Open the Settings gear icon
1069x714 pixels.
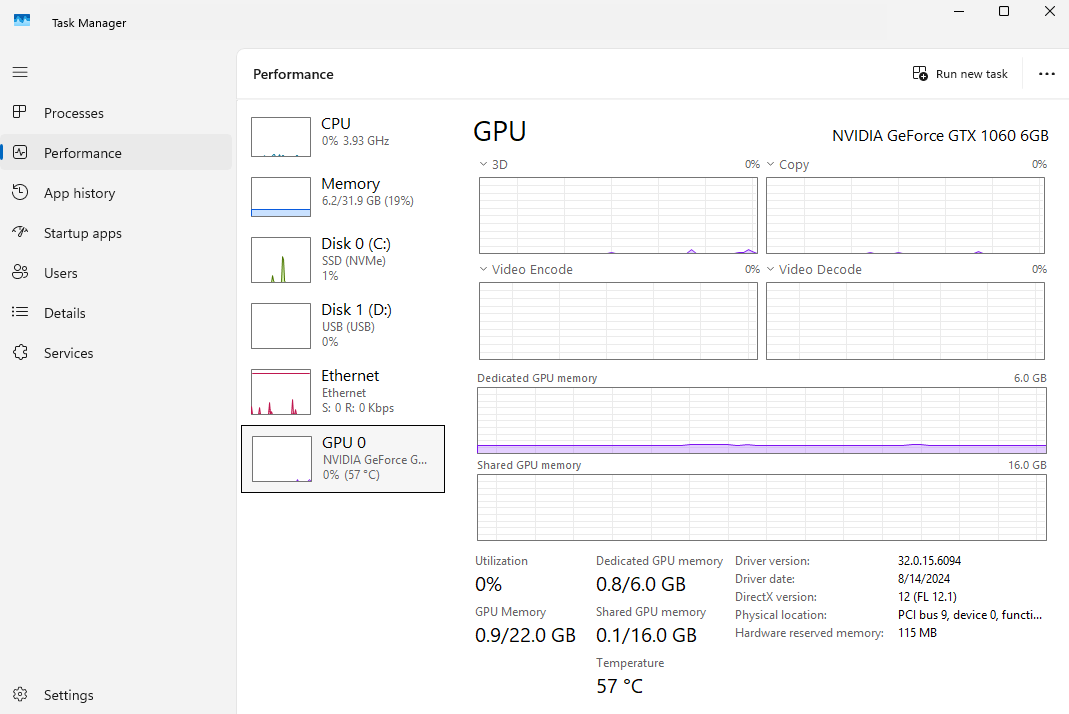pos(20,694)
